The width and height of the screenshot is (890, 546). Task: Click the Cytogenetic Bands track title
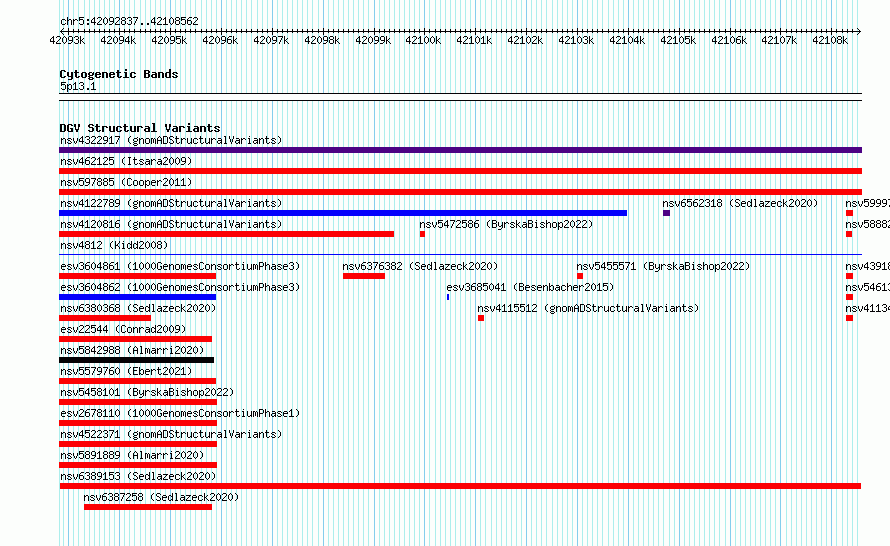[x=119, y=74]
